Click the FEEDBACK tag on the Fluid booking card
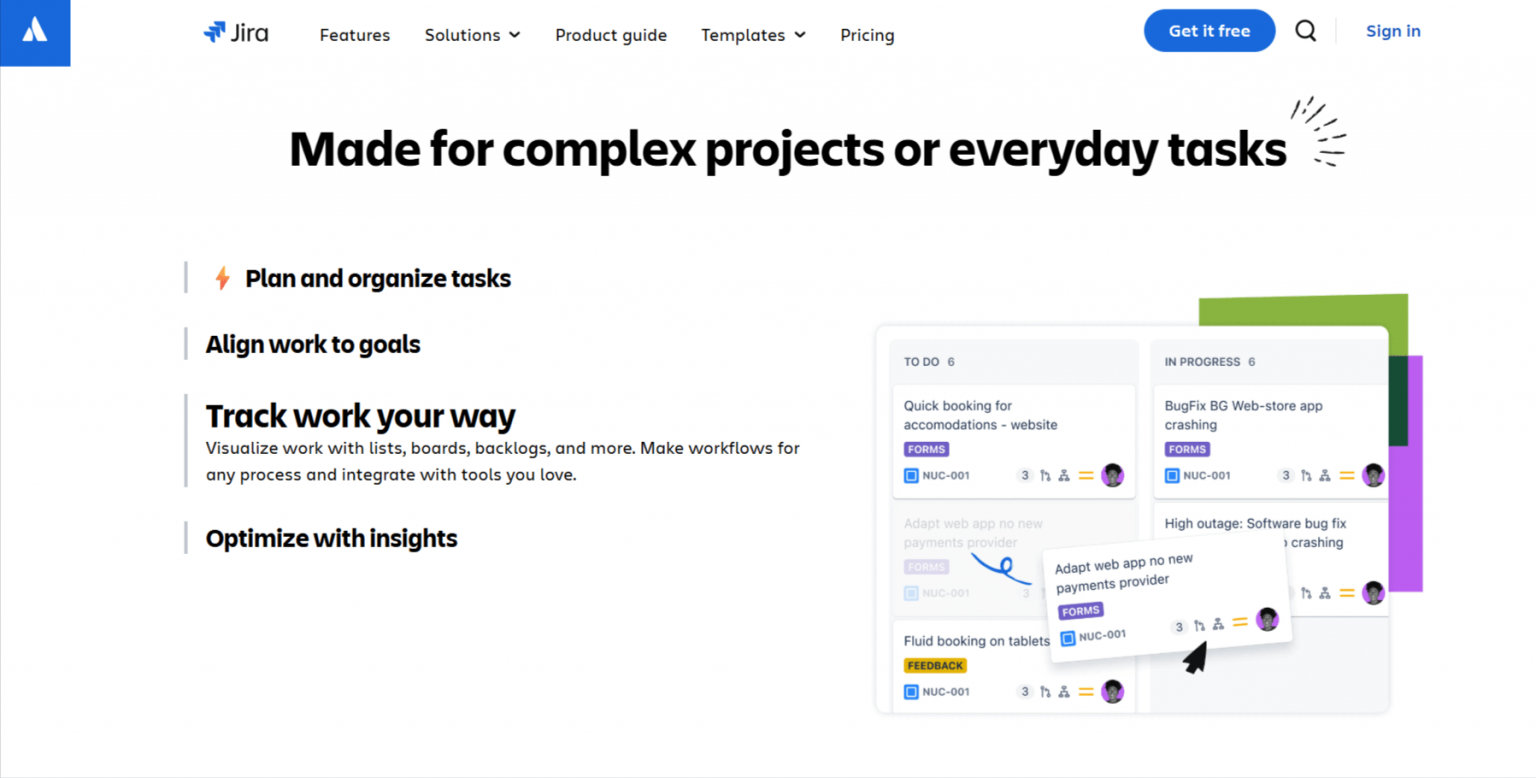The image size is (1536, 778). click(934, 665)
